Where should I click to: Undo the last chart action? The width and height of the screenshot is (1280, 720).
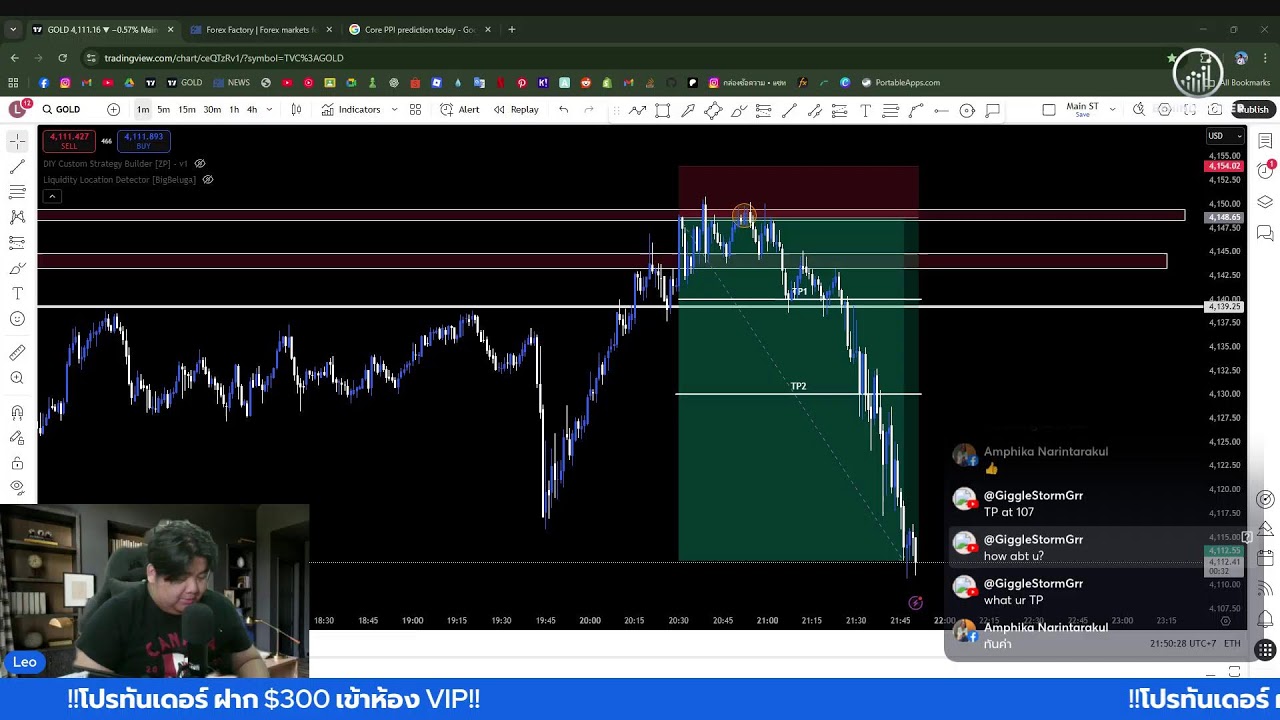564,109
